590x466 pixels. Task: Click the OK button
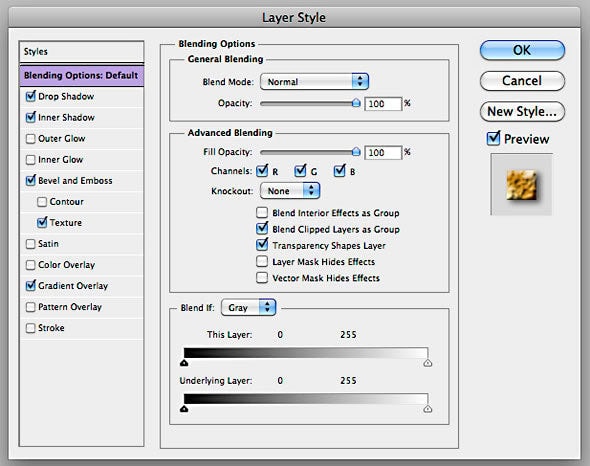(522, 50)
